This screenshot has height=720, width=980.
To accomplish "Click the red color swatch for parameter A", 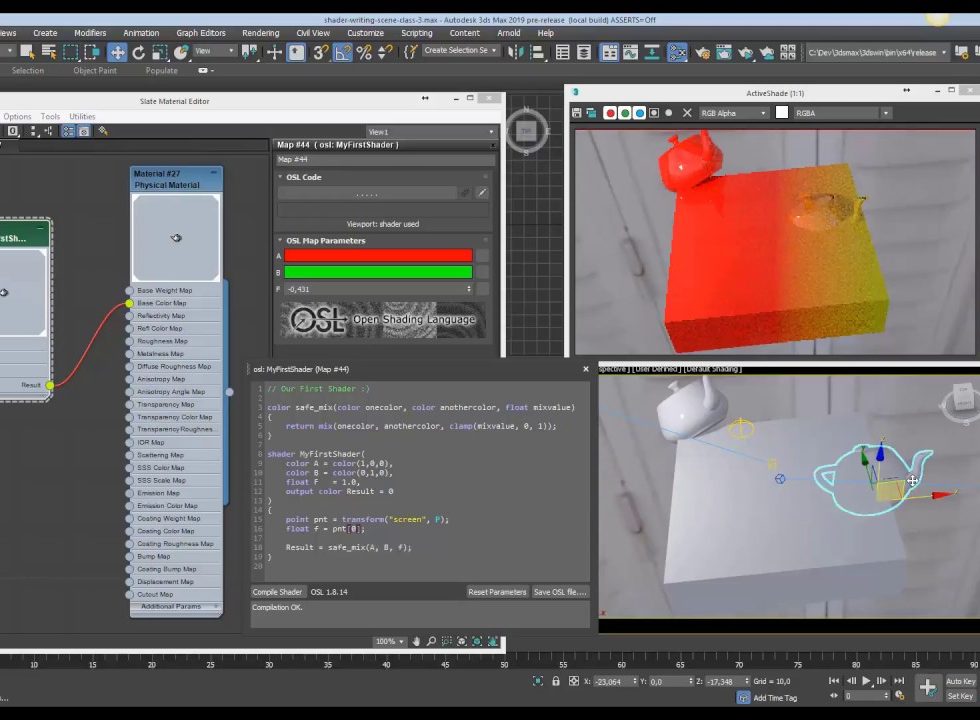I will (378, 255).
